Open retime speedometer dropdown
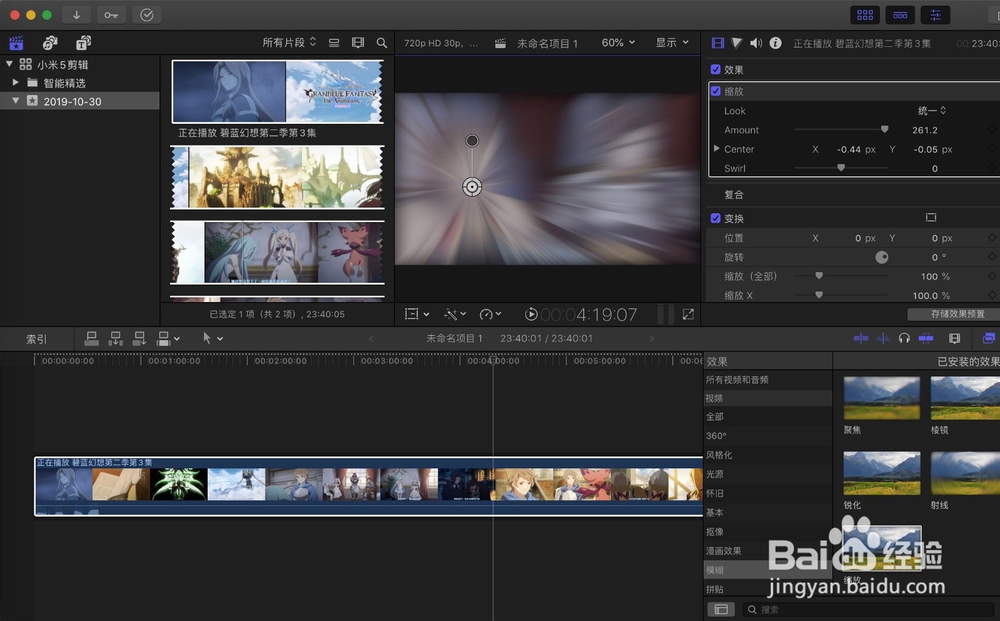The image size is (1000, 621). point(490,314)
